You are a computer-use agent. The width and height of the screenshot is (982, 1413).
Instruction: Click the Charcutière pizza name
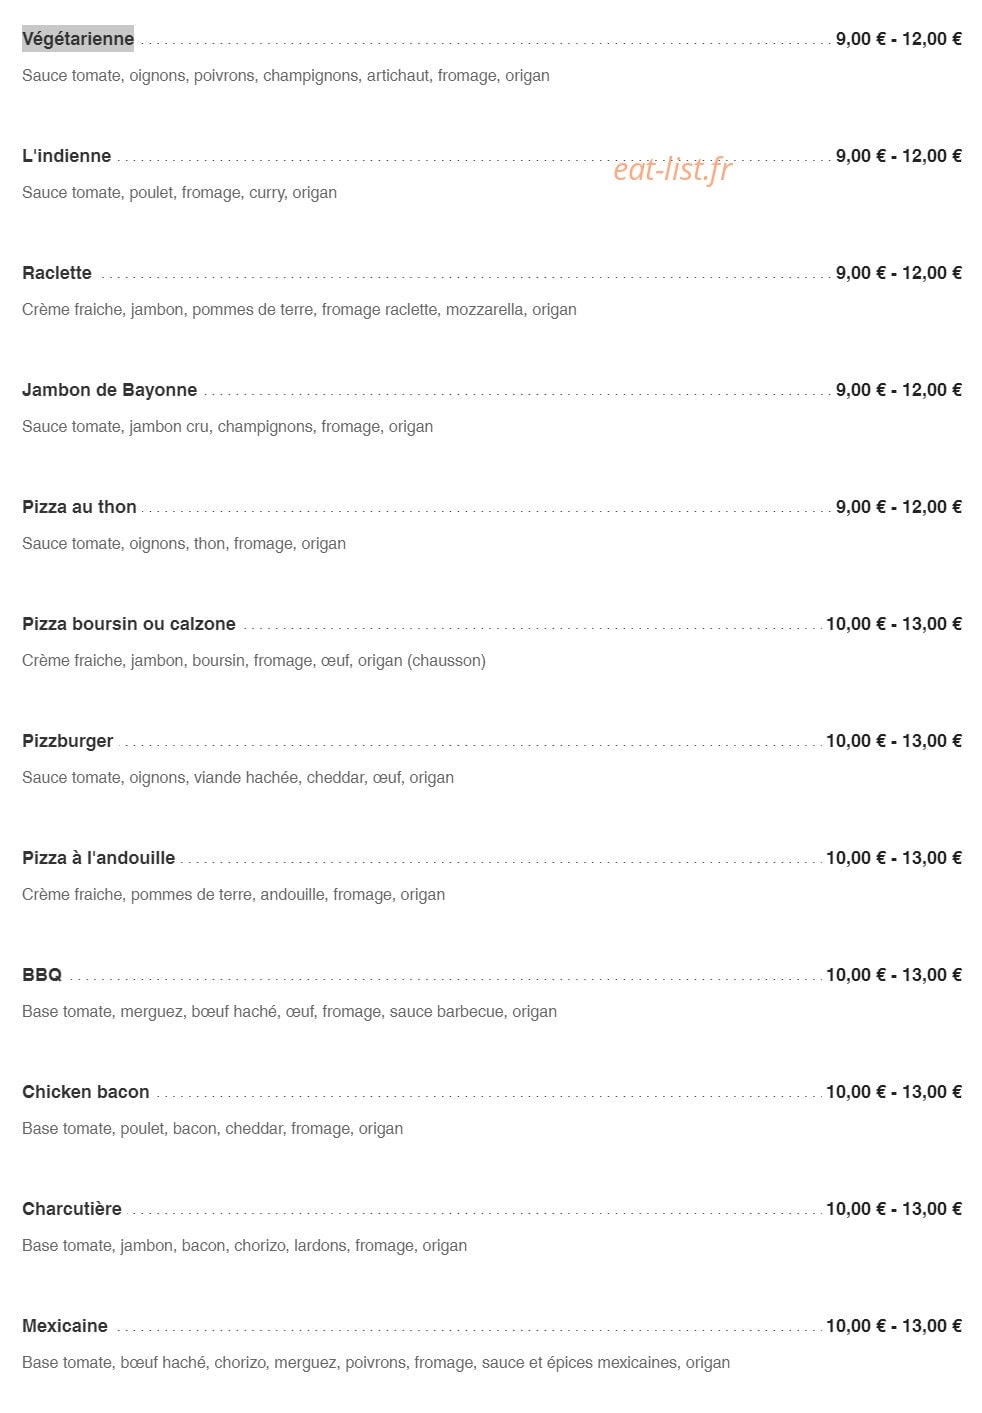click(72, 1209)
